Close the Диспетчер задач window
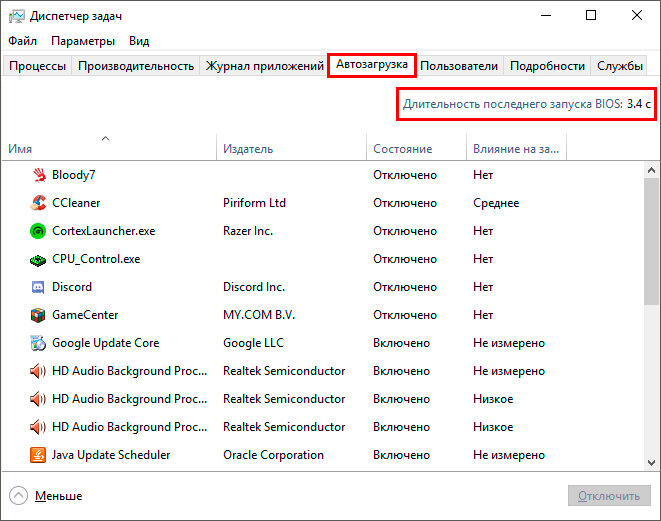The image size is (661, 521). (x=637, y=16)
